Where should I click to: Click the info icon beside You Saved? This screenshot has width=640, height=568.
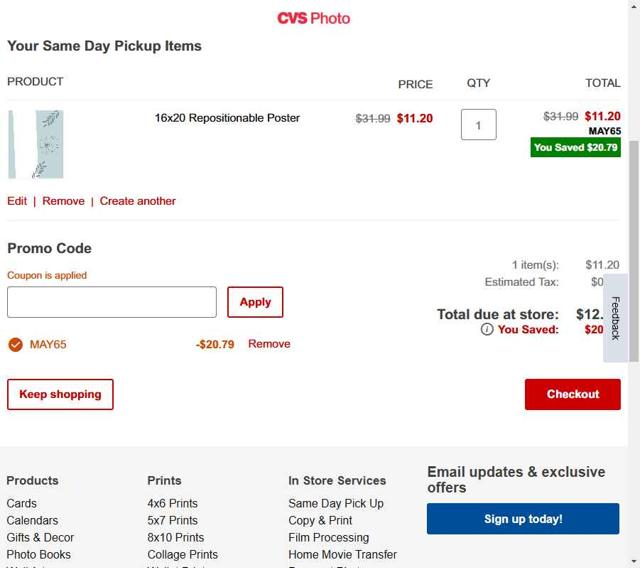point(486,329)
